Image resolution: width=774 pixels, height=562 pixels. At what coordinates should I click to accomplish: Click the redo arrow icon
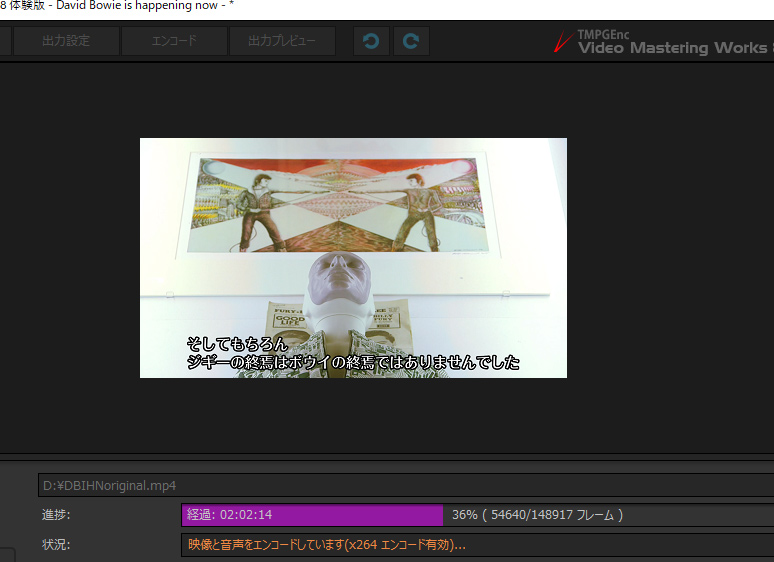tap(411, 41)
